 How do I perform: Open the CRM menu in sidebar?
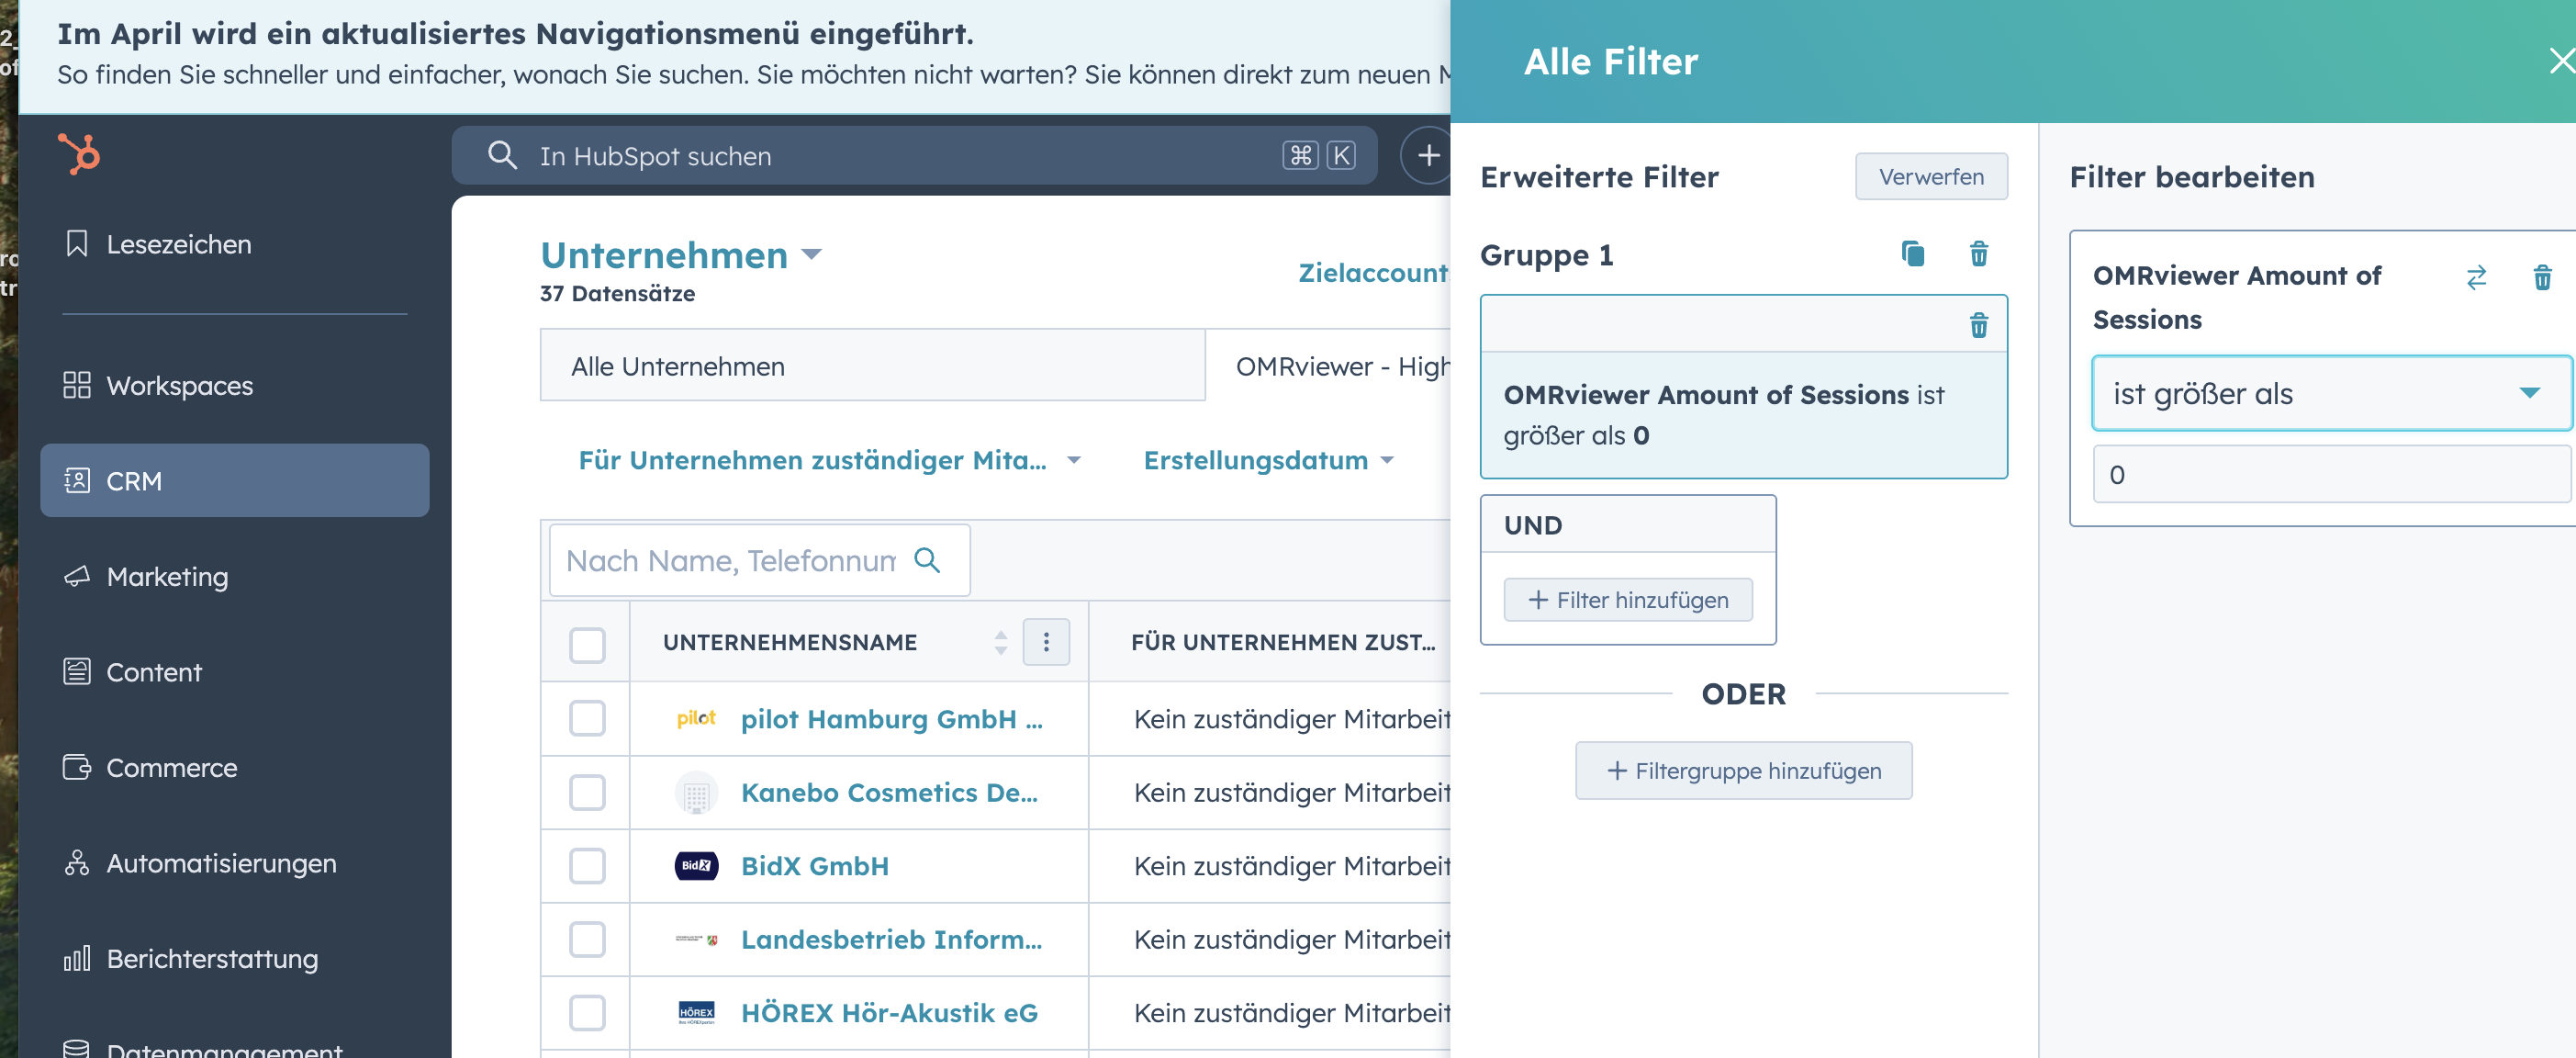234,480
